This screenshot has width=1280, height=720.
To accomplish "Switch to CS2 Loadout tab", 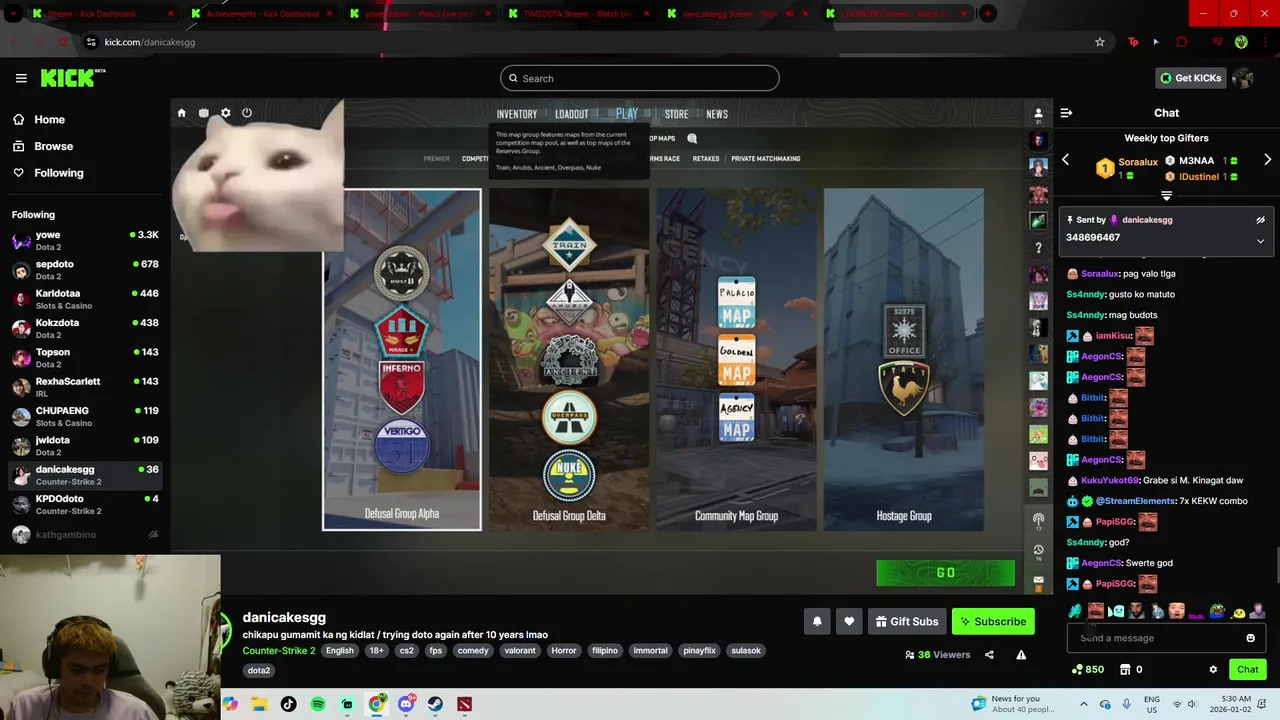I will pyautogui.click(x=572, y=114).
